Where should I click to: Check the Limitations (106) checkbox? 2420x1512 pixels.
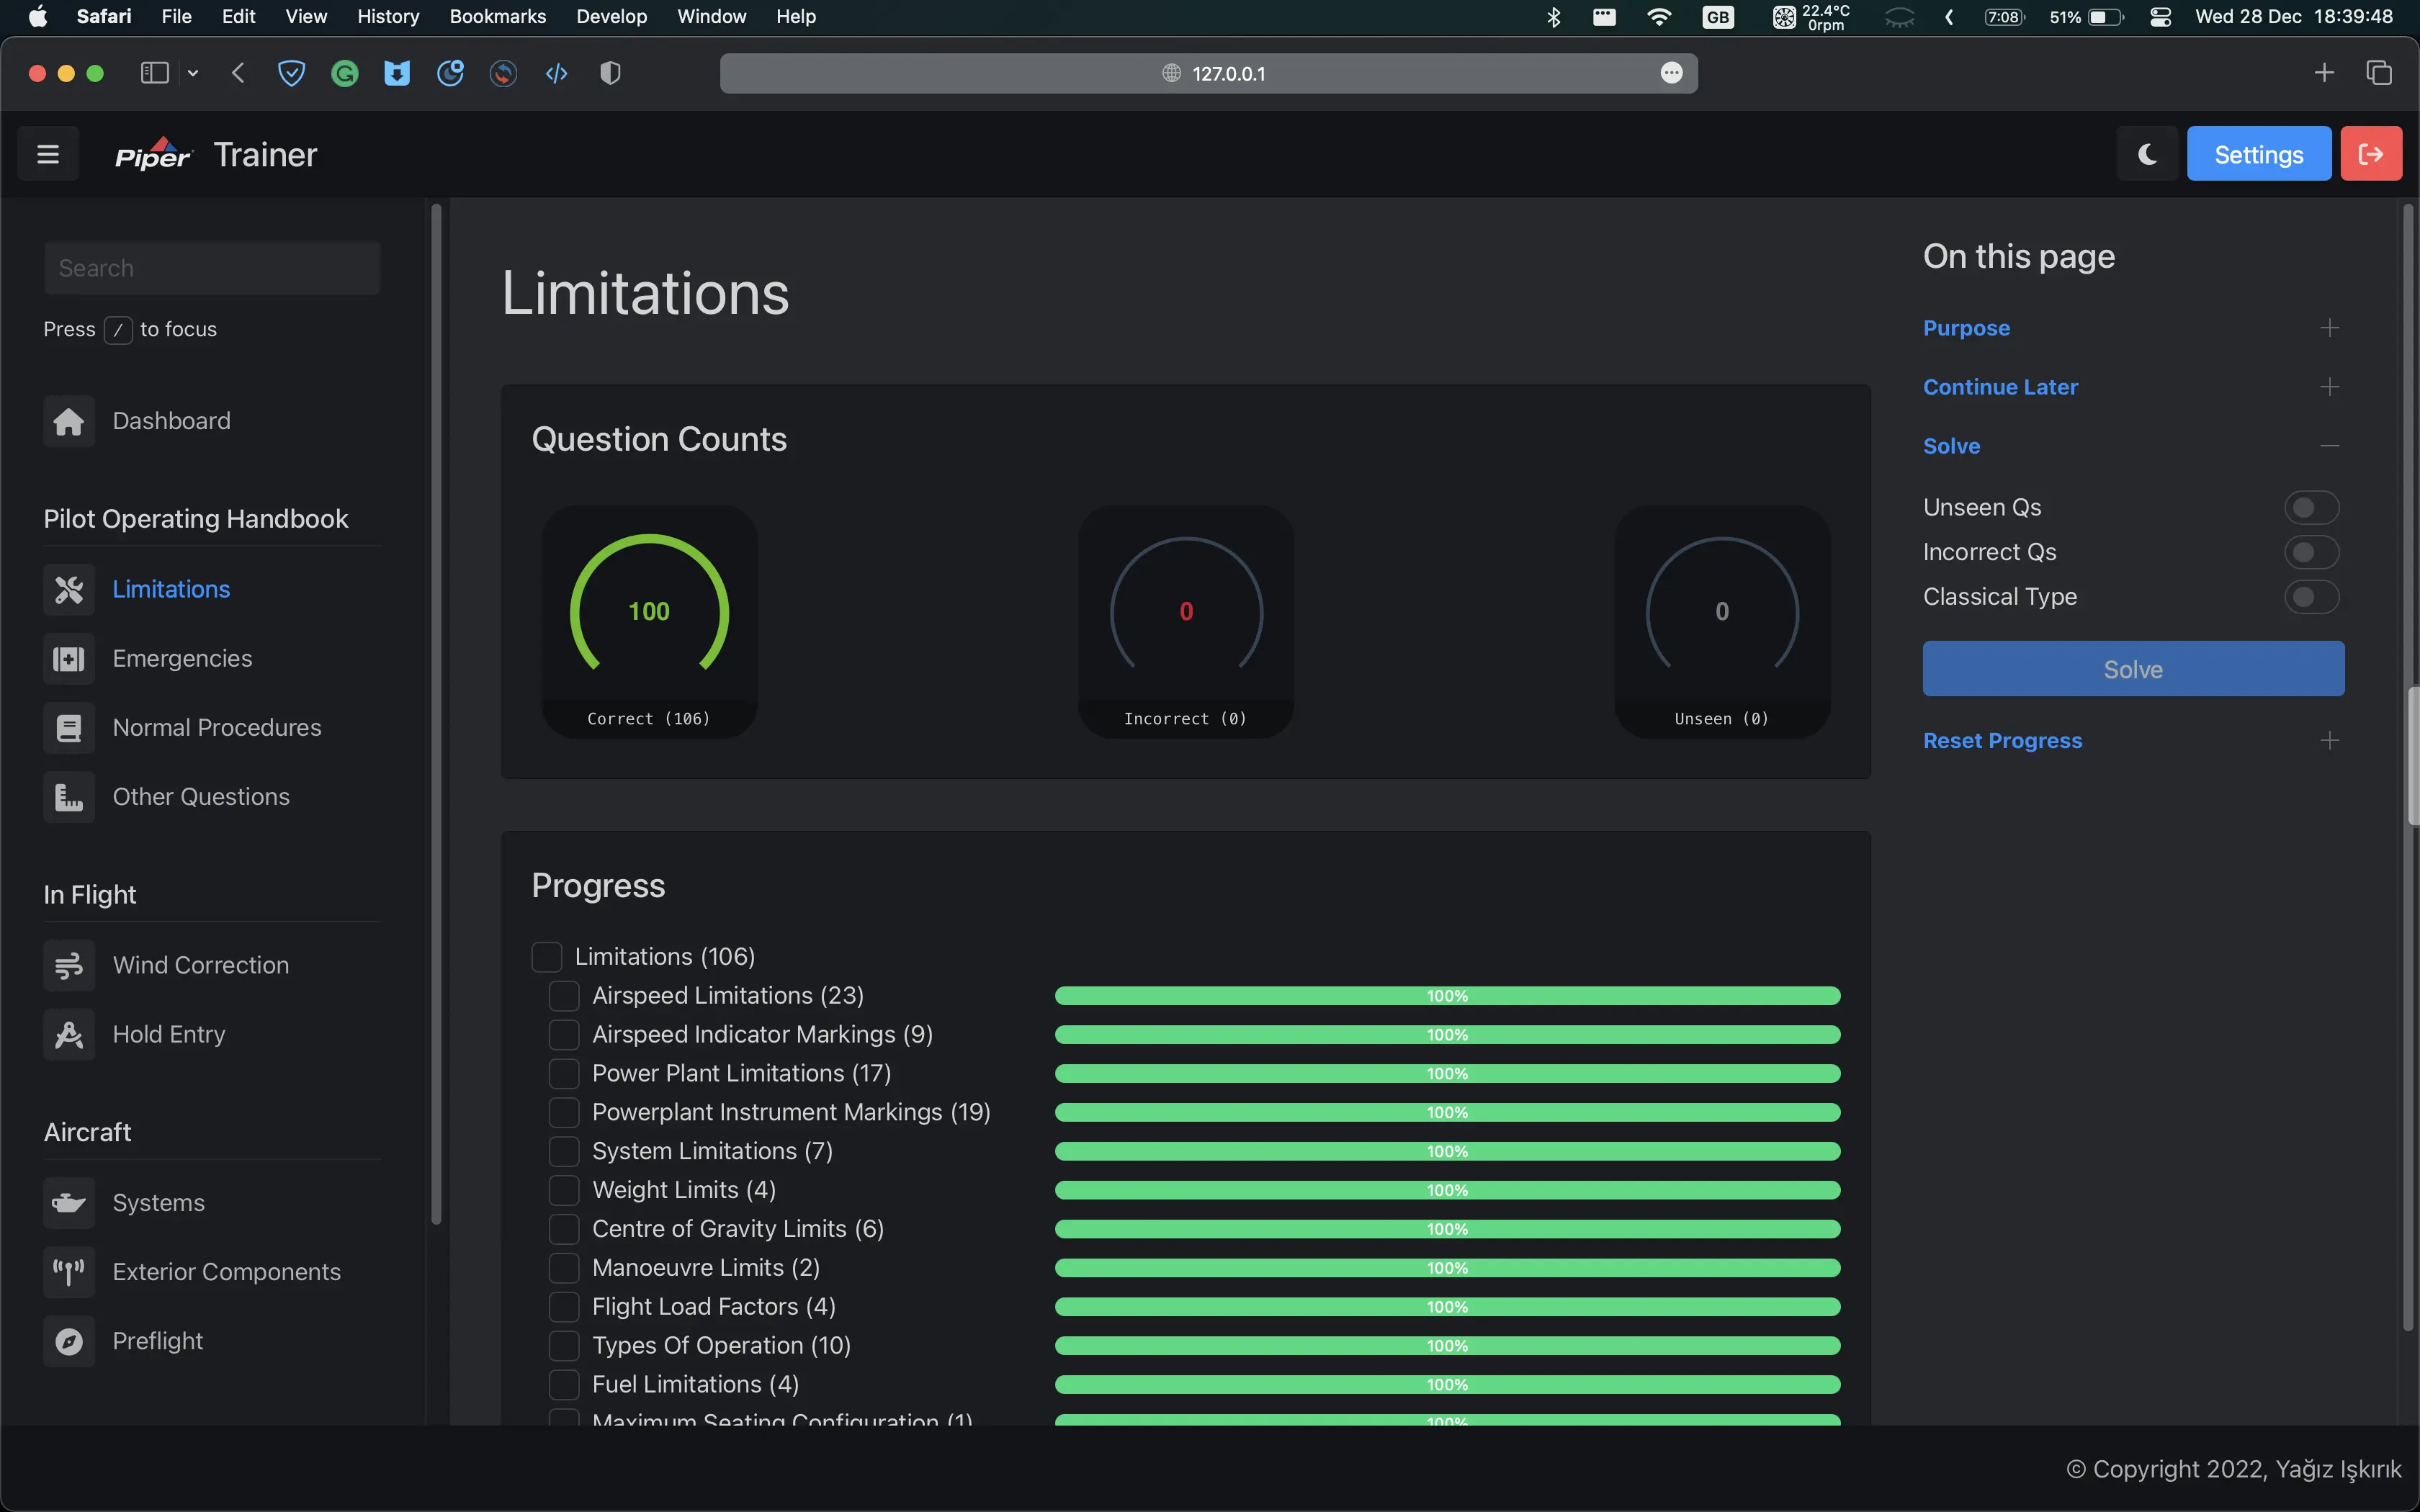547,957
